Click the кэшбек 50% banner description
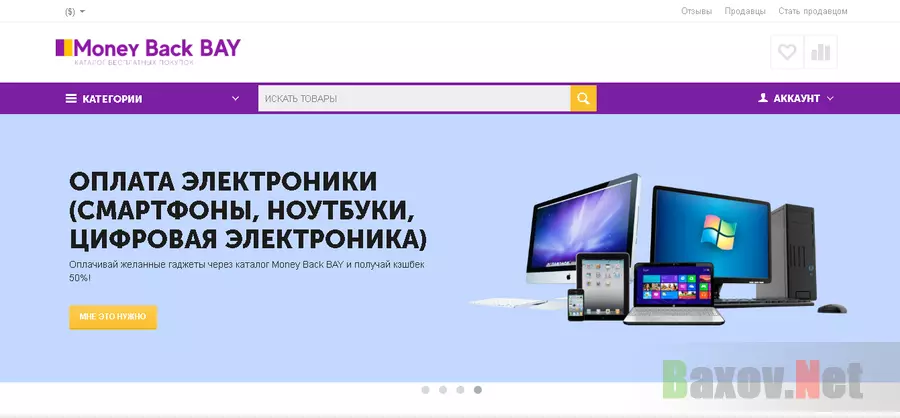This screenshot has width=900, height=418. [247, 271]
